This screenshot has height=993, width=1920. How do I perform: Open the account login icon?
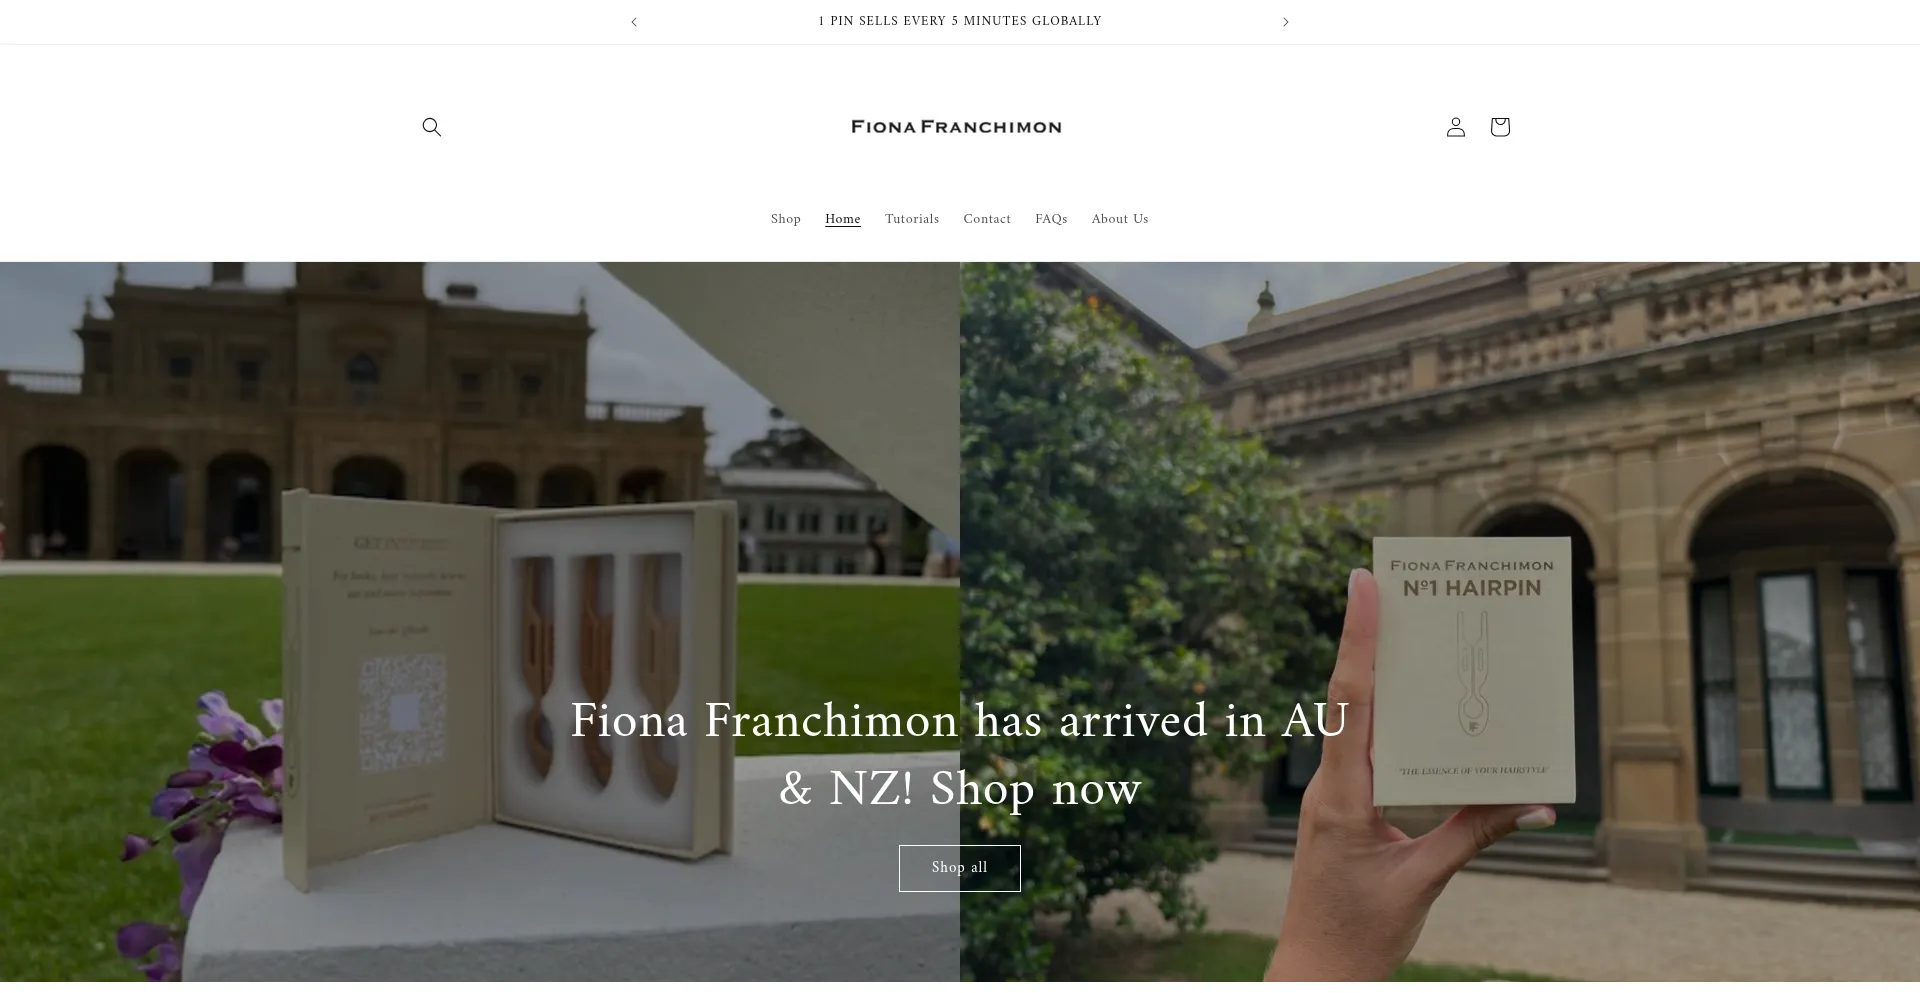pos(1455,127)
